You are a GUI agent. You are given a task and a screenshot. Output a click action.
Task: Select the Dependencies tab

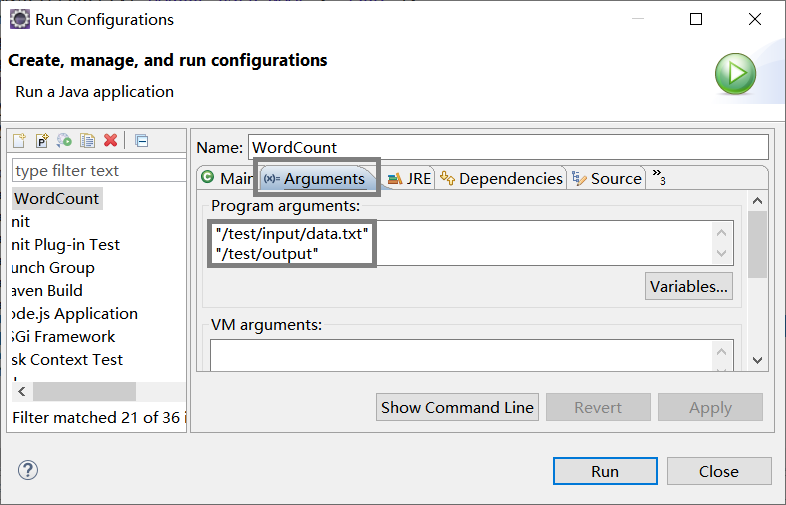[x=501, y=178]
